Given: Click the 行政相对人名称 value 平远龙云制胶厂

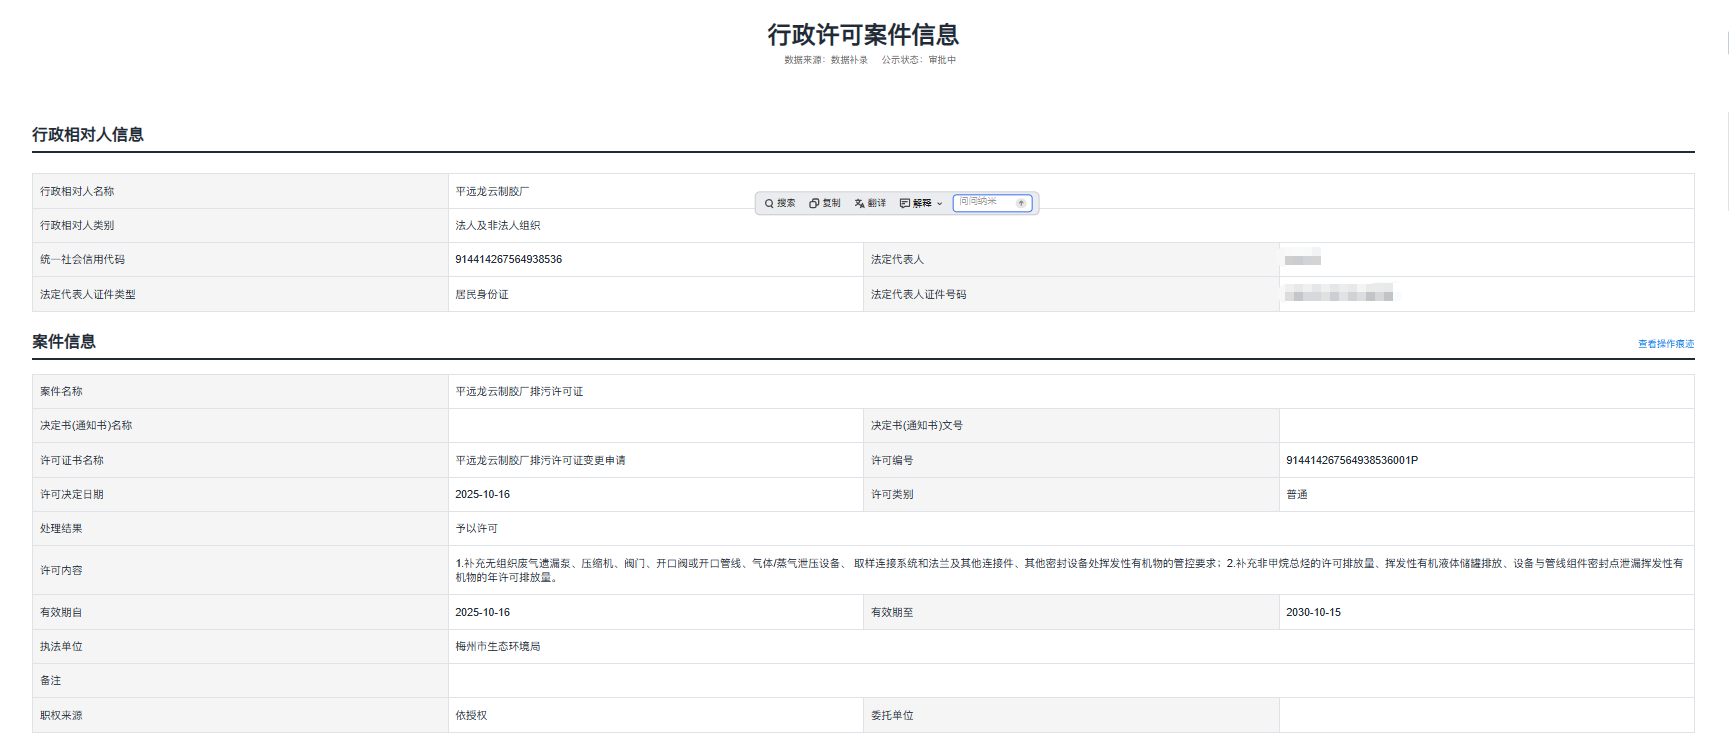Looking at the screenshot, I should coord(492,192).
